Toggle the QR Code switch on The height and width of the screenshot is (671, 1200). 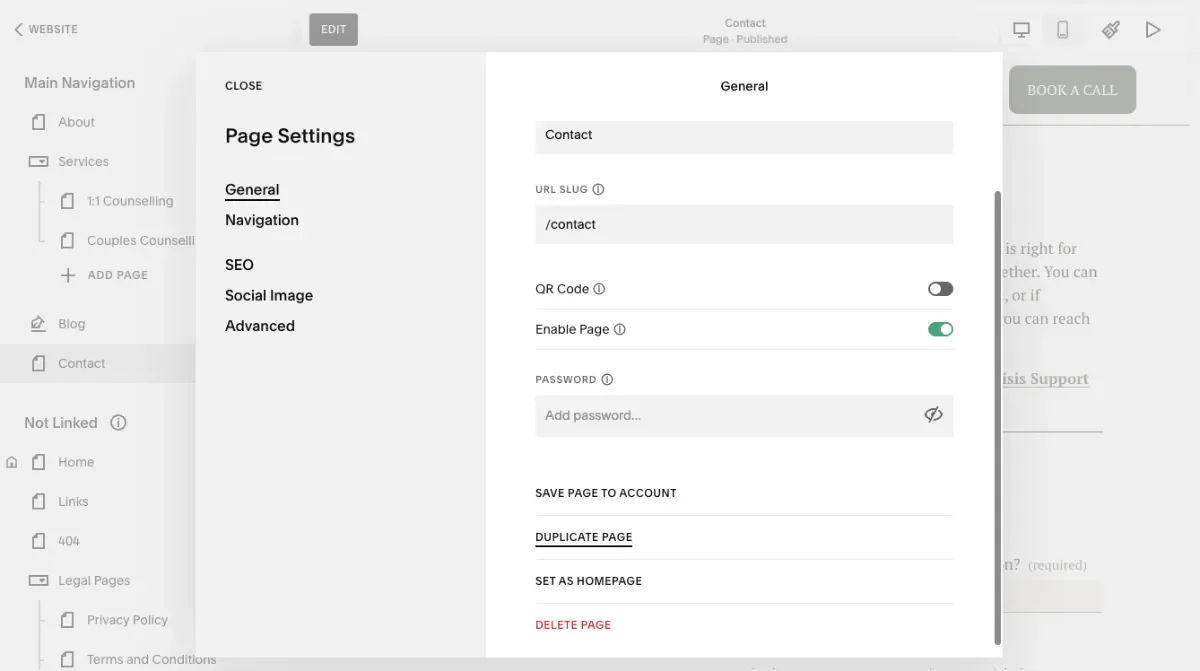(x=940, y=289)
